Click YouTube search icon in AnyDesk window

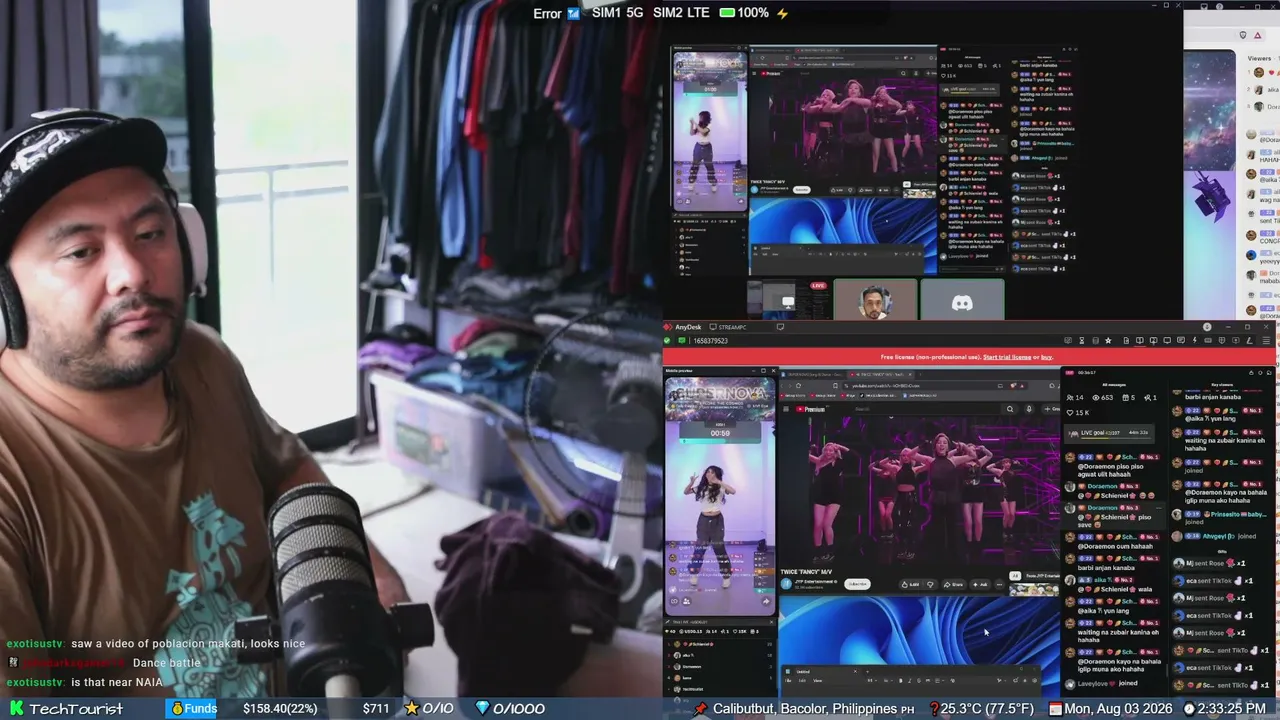click(1010, 409)
